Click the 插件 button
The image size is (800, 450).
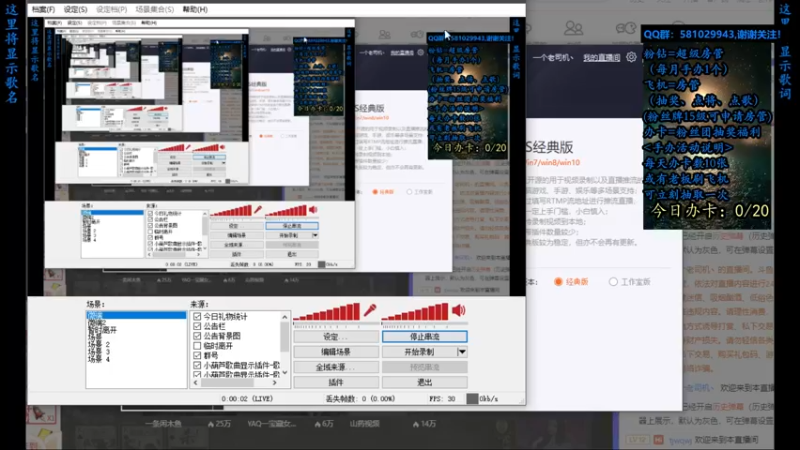336,382
